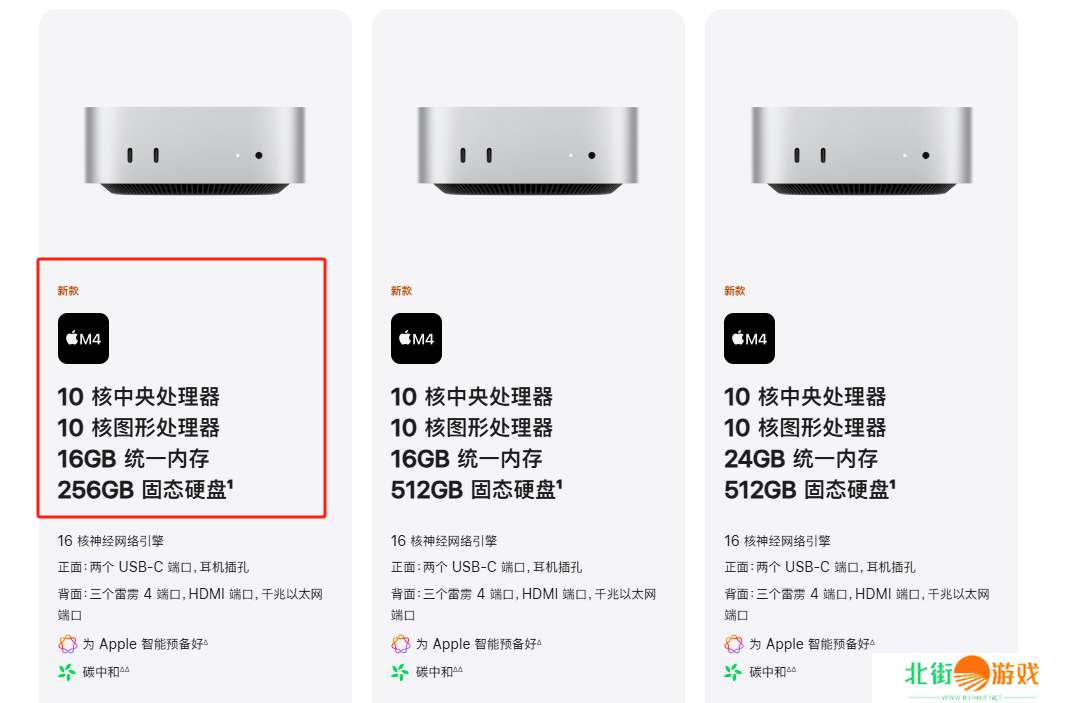
Task: Select the rightmost Mac mini product image
Action: tap(861, 150)
